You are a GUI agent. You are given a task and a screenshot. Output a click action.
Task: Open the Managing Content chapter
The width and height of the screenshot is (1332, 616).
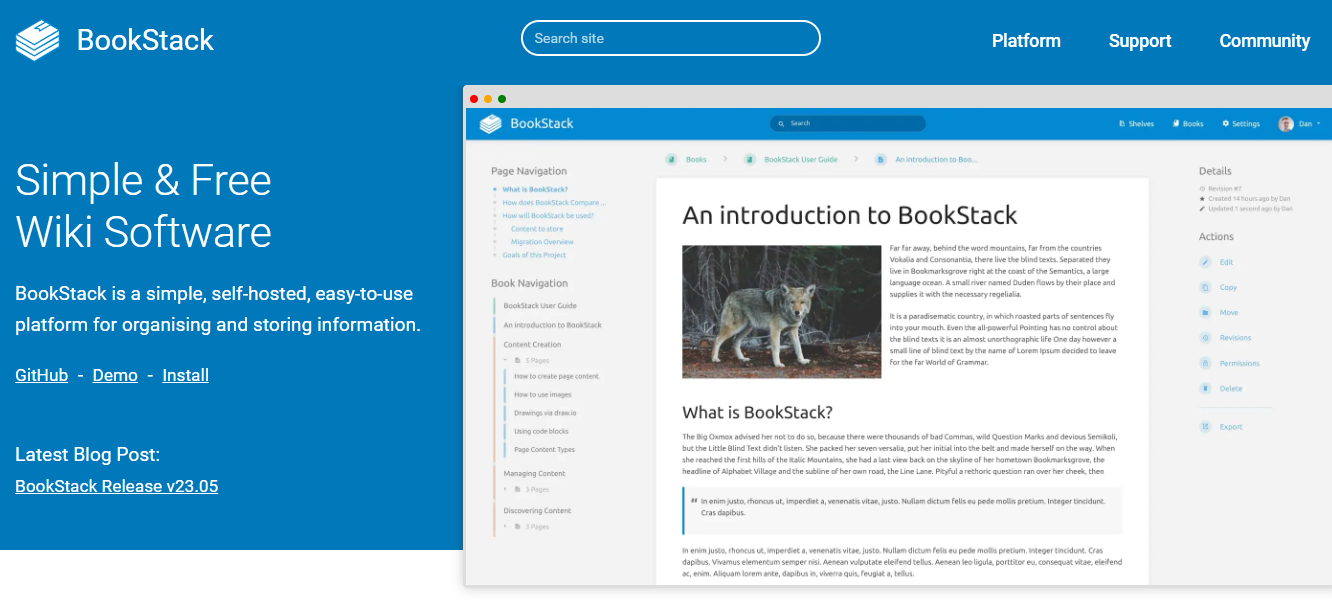pyautogui.click(x=534, y=473)
